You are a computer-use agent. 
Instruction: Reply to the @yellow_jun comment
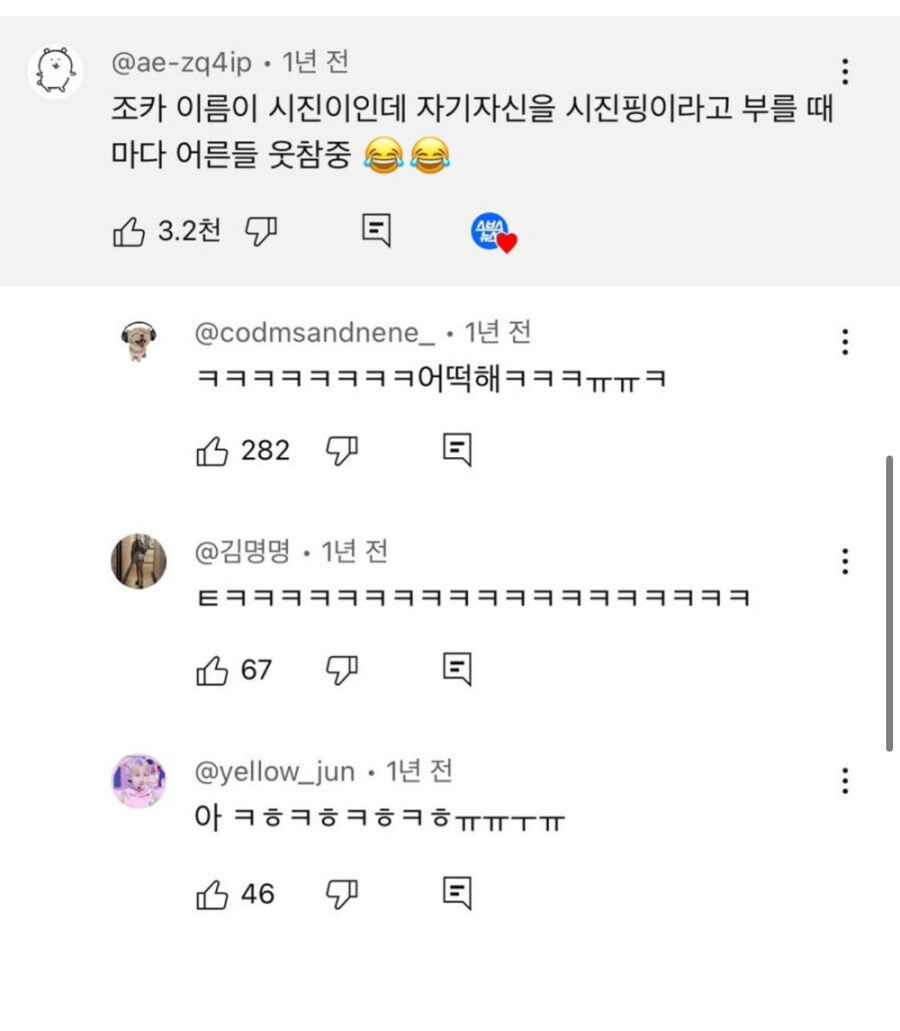457,894
